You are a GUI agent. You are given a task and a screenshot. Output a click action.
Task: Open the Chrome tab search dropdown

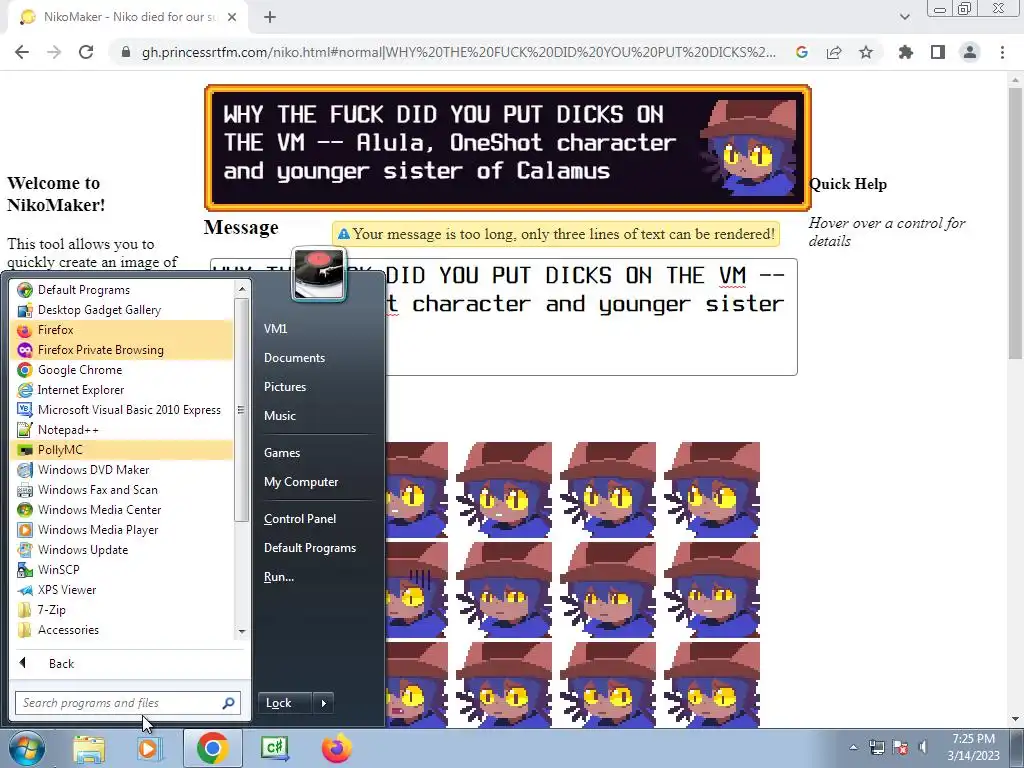tap(904, 17)
